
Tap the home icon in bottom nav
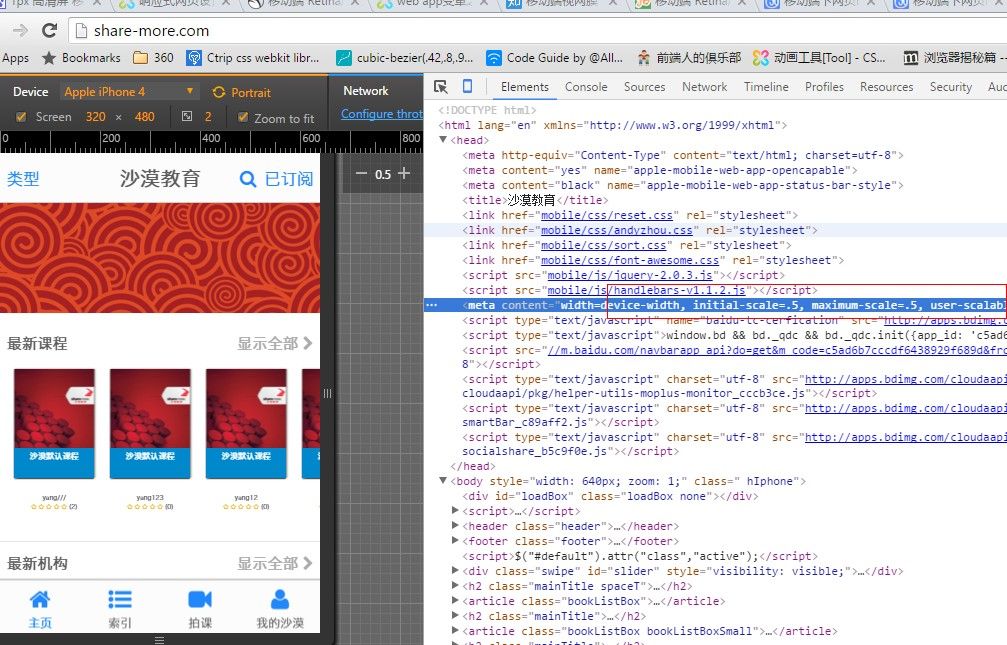pos(40,599)
